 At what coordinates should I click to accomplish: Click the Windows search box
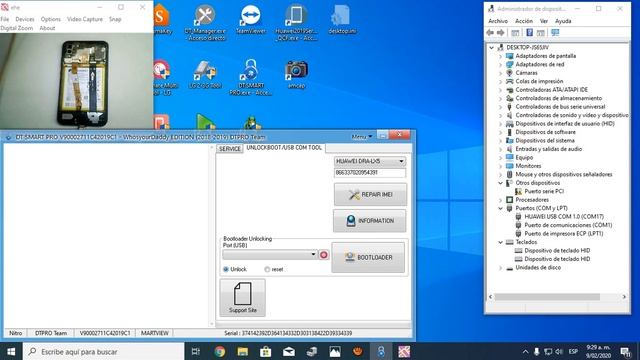click(103, 351)
